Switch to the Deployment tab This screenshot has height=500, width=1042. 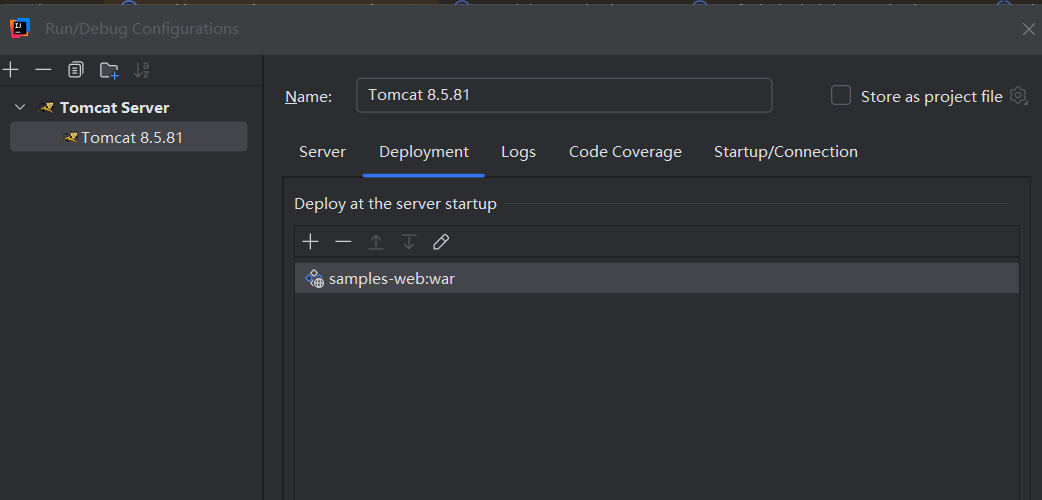pos(424,152)
